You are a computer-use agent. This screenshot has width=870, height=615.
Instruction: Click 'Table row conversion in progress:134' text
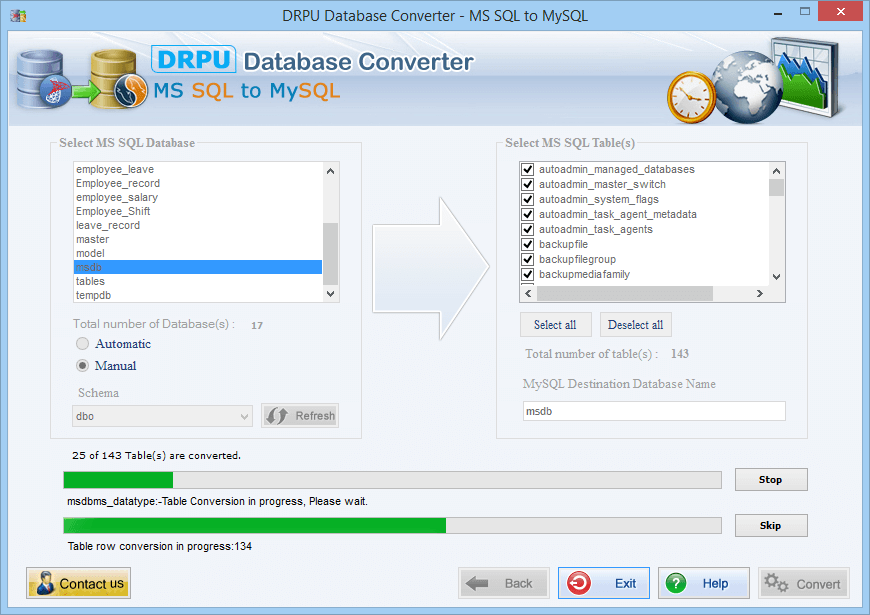click(160, 546)
